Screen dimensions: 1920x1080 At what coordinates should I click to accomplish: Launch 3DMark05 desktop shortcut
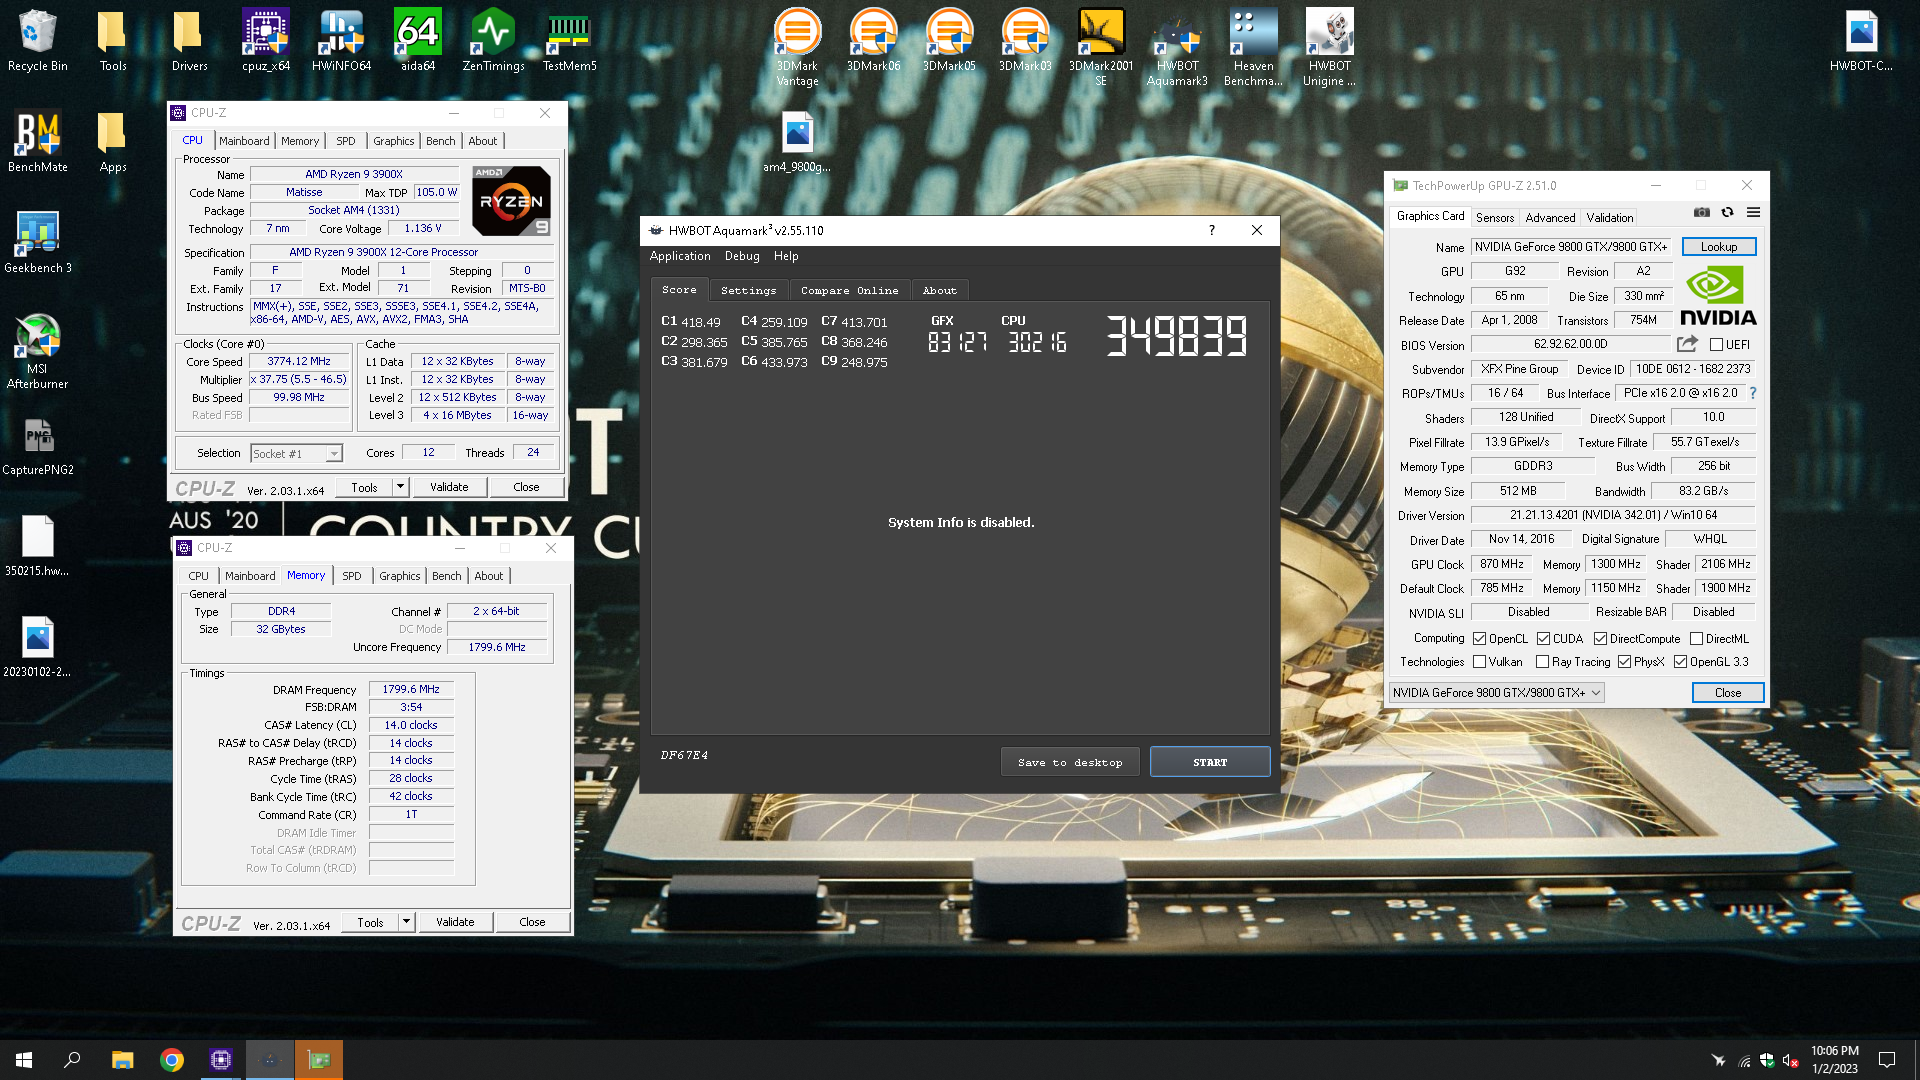tap(949, 41)
